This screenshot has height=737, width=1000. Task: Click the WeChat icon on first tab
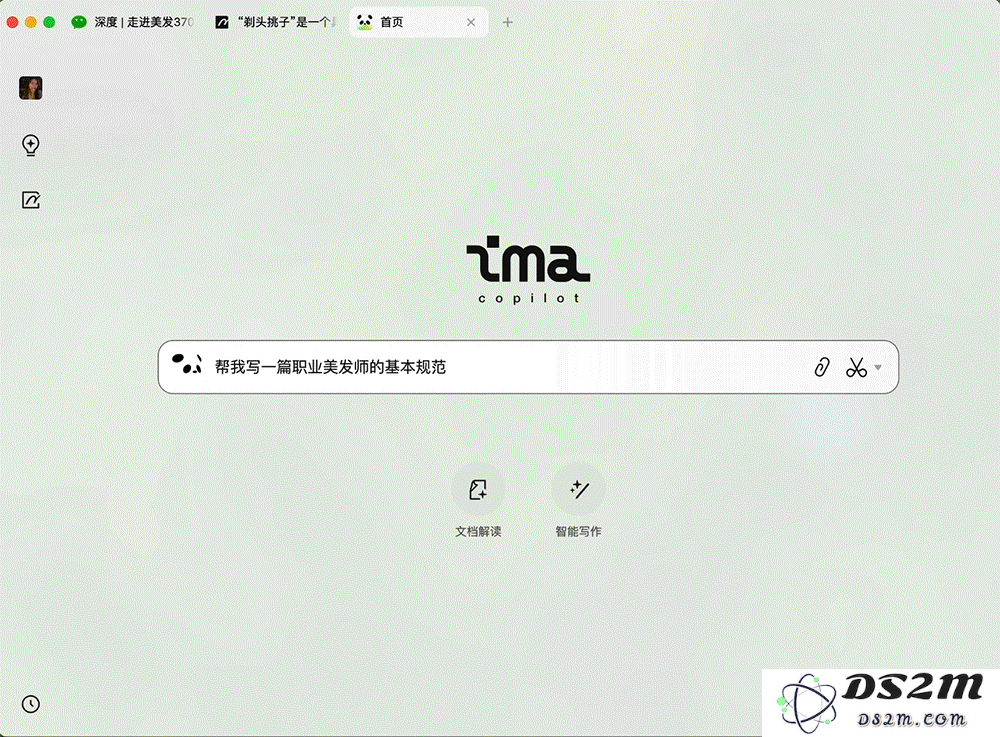[79, 22]
